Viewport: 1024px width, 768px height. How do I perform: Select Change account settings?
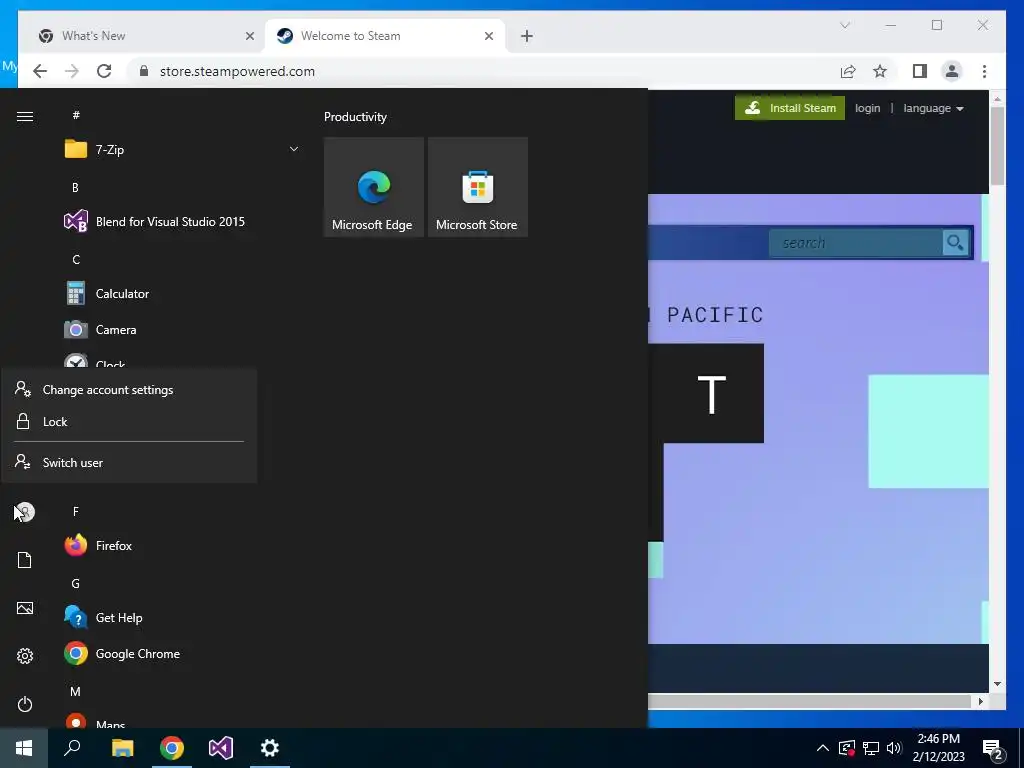(x=129, y=390)
